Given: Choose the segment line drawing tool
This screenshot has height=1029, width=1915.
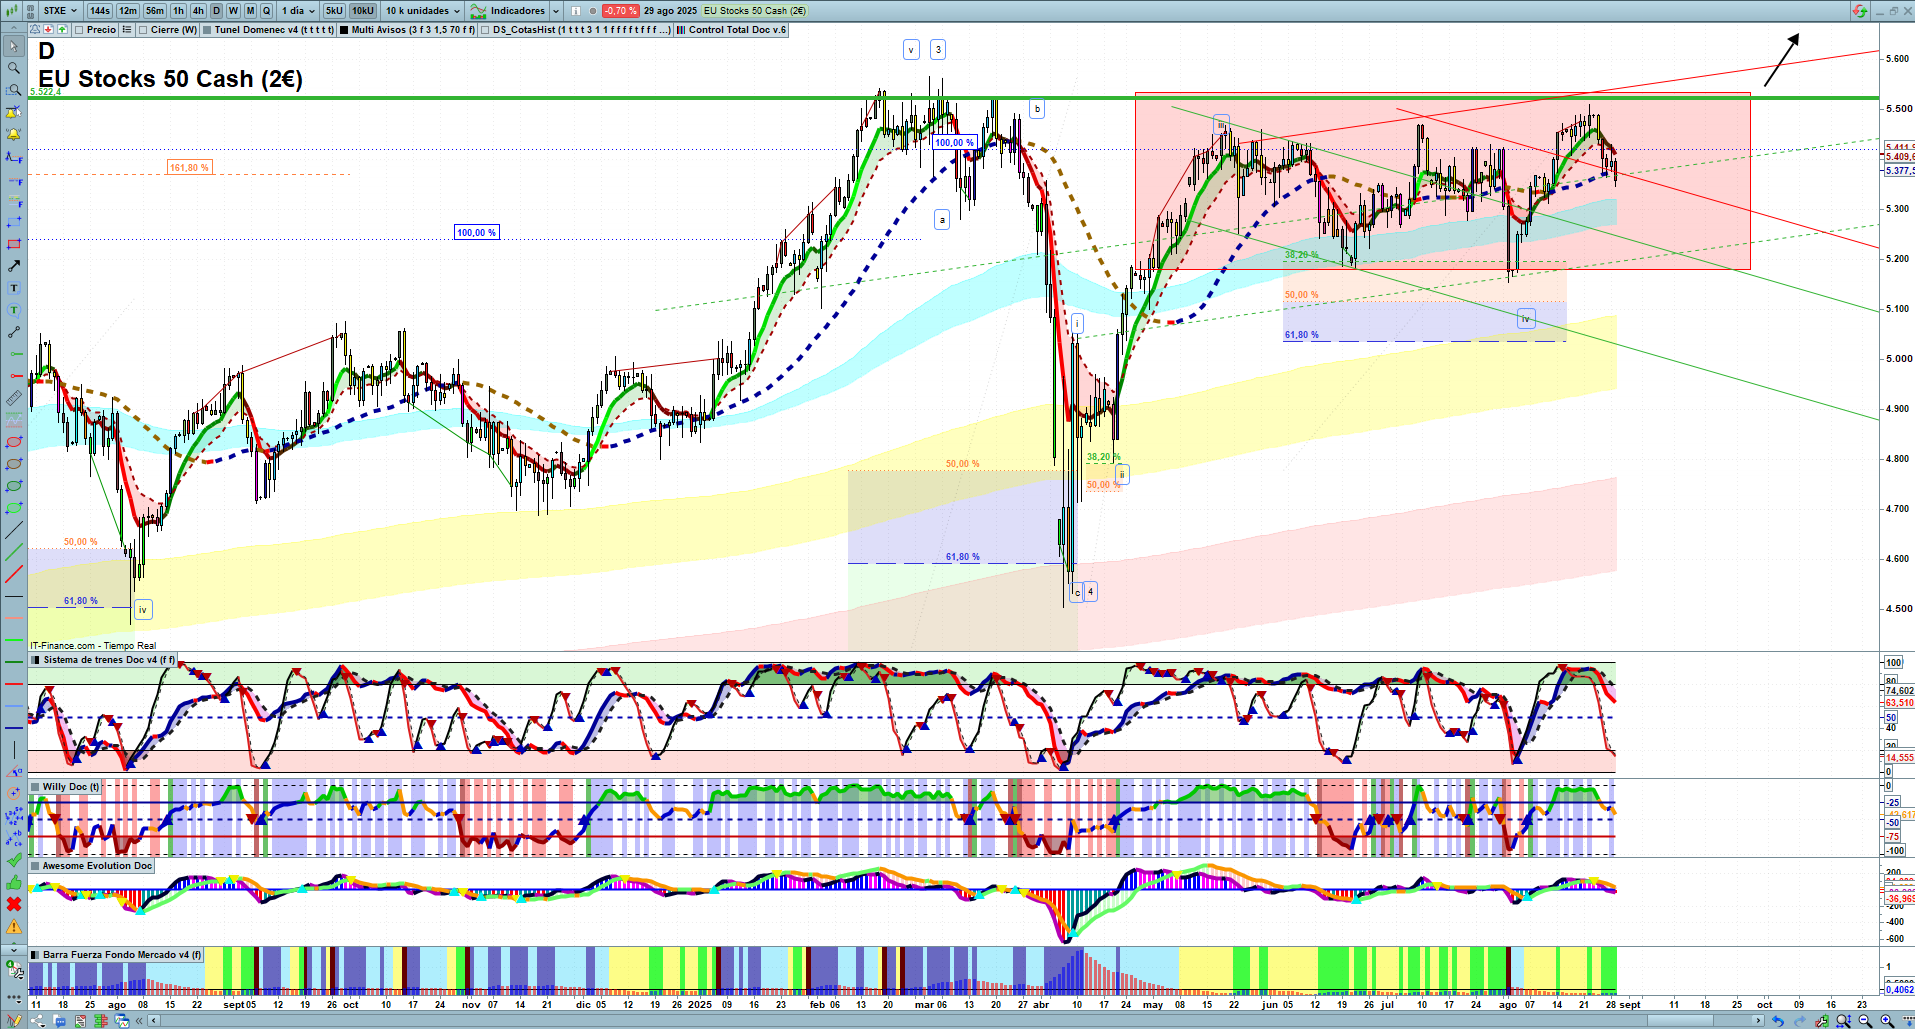Looking at the screenshot, I should point(14,332).
